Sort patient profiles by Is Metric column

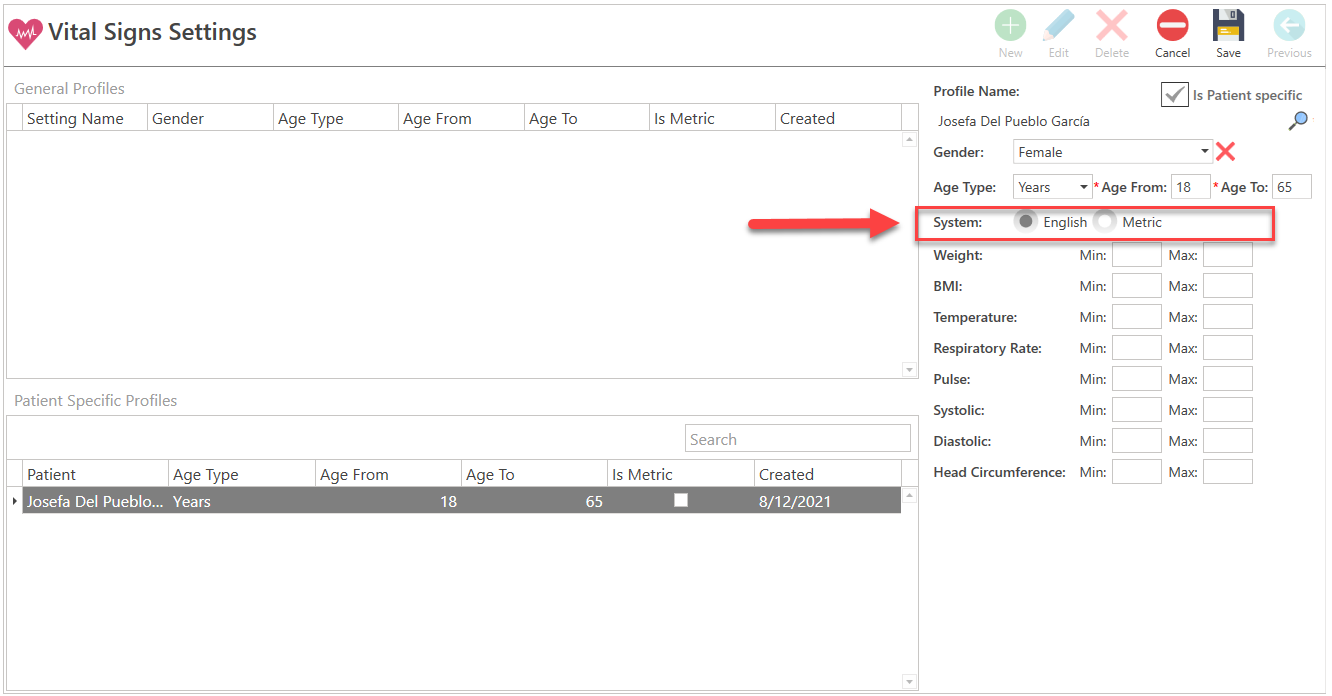tap(681, 474)
